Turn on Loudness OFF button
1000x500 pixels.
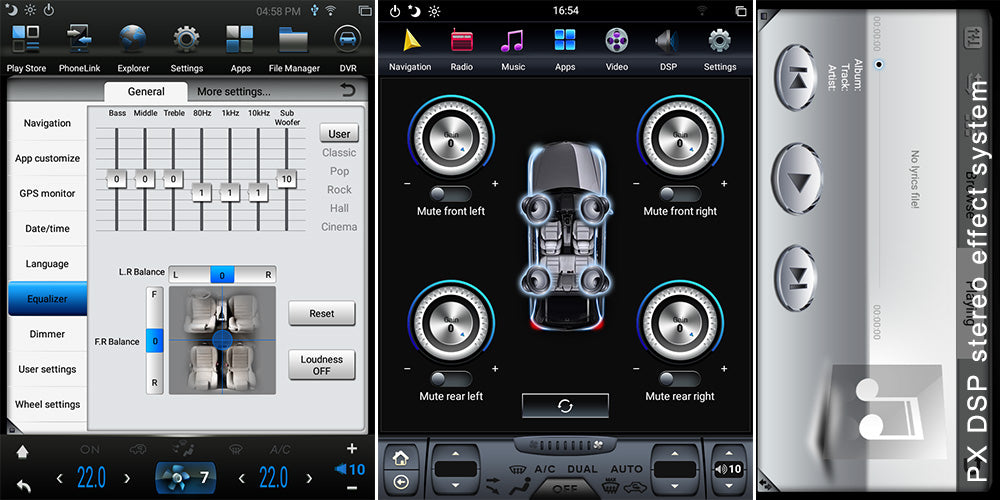tap(321, 365)
